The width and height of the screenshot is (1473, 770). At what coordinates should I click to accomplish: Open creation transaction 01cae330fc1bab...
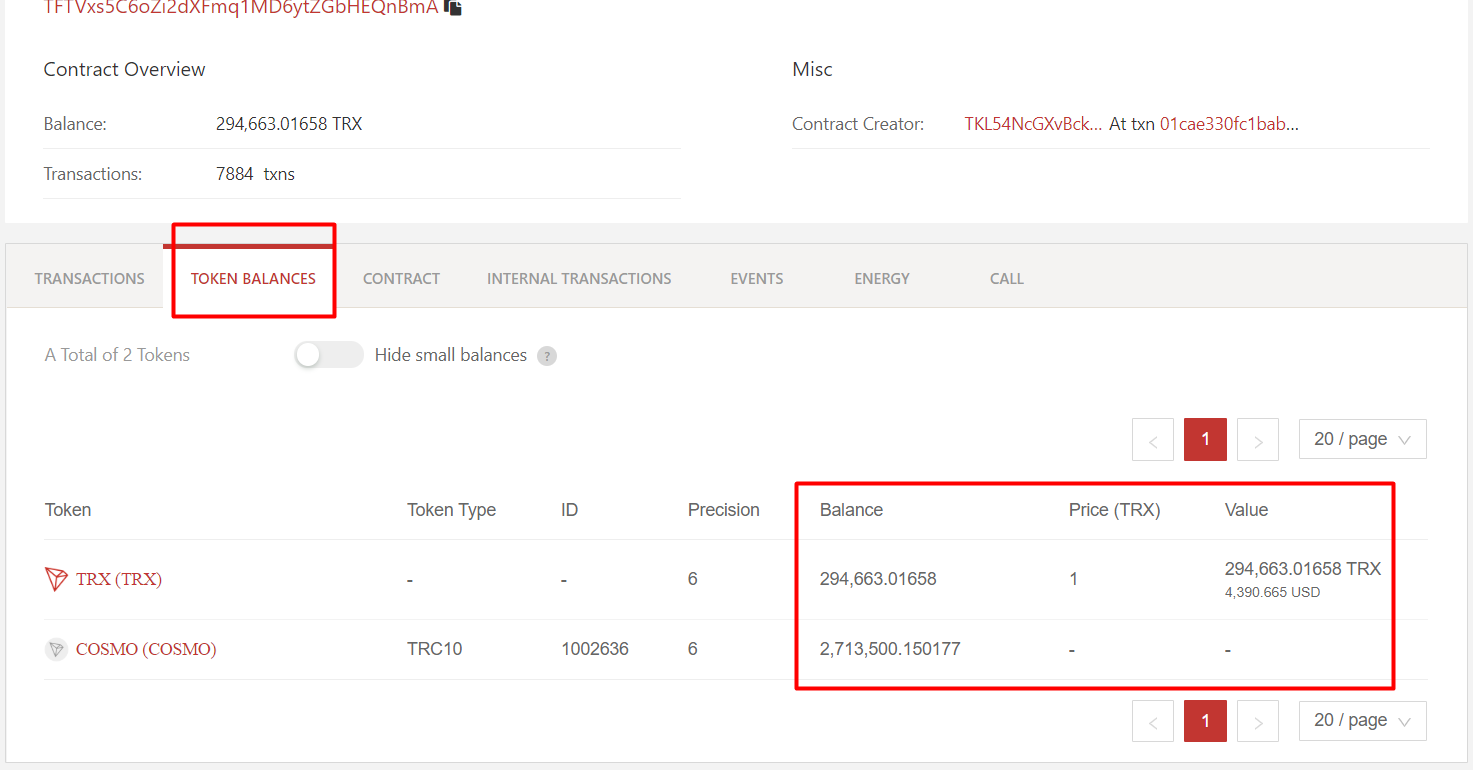click(x=1229, y=124)
